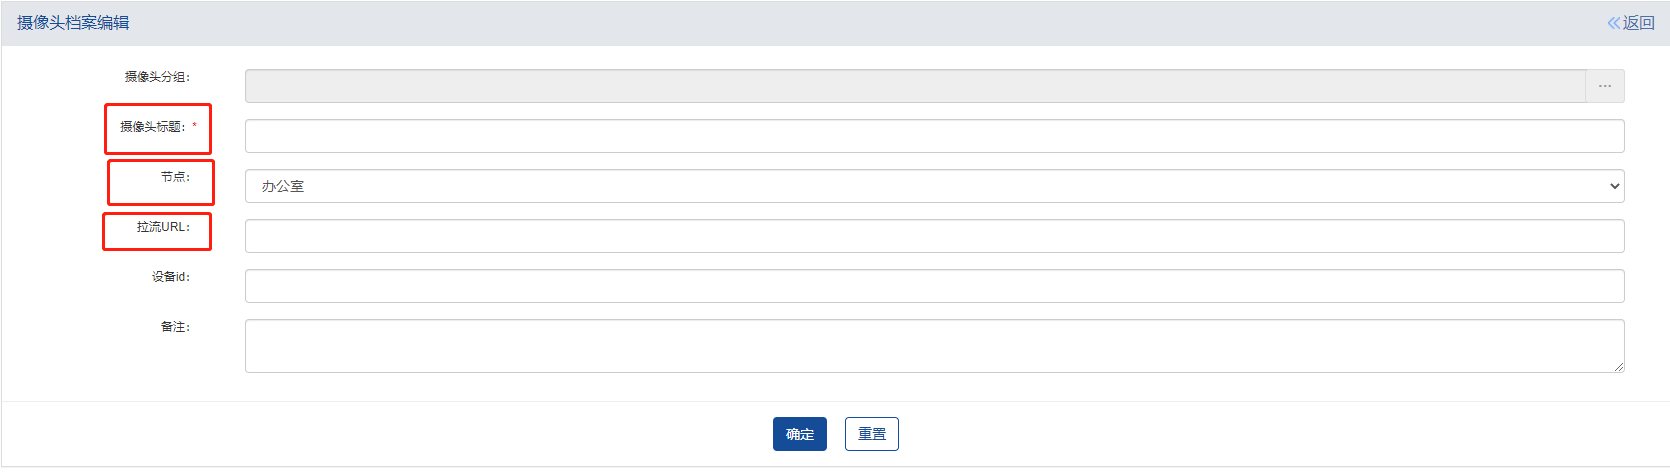Expand the 节点 dropdown showing 办公室
Image resolution: width=1670 pixels, height=472 pixels.
point(934,186)
